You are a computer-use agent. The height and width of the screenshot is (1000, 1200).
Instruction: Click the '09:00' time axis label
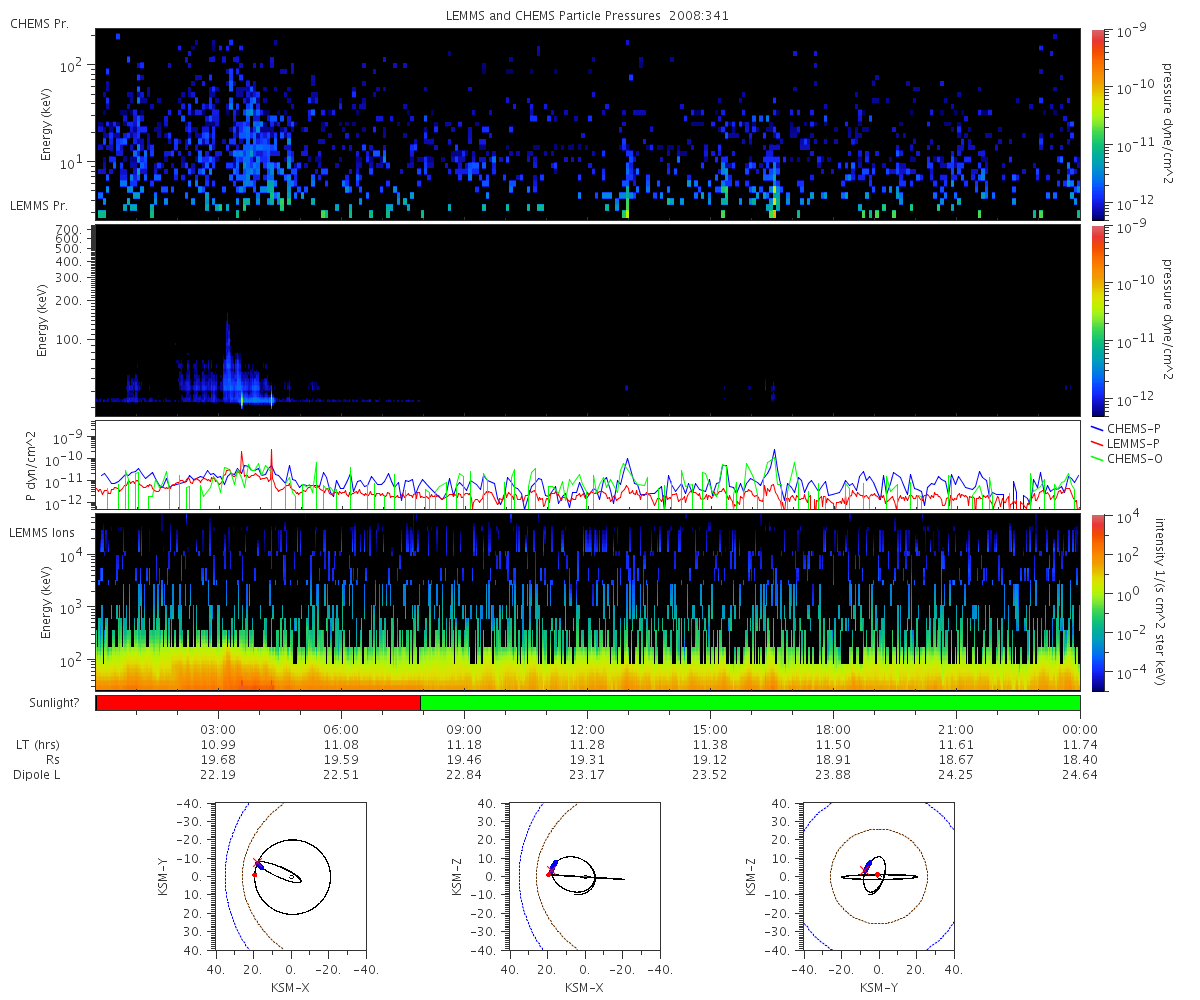click(x=465, y=731)
